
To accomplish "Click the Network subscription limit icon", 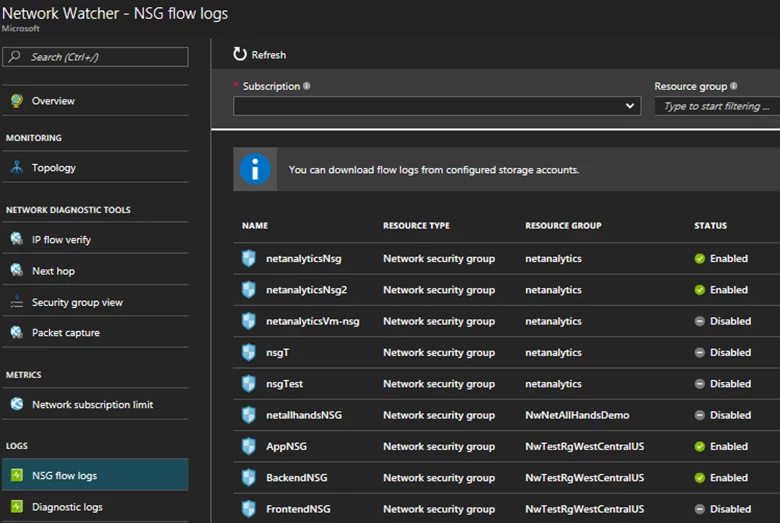I will click(16, 404).
